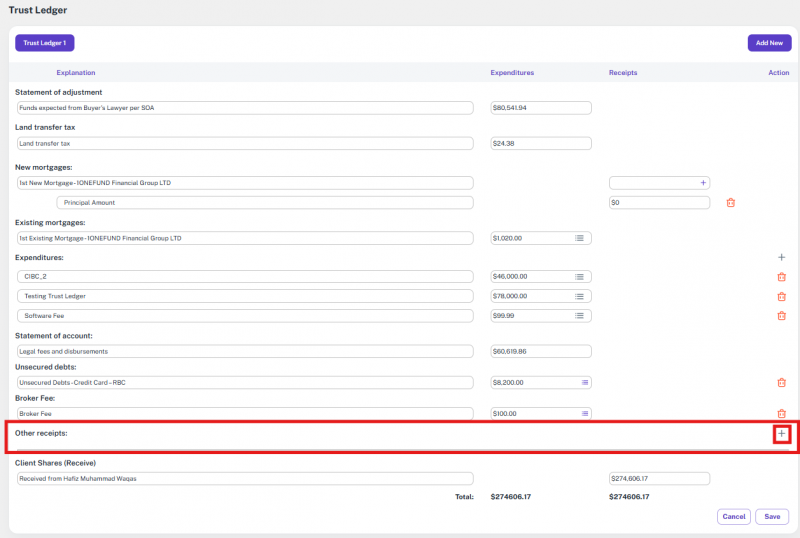Click the $80,541.94 expenditure amount field
This screenshot has width=800, height=538.
[540, 108]
